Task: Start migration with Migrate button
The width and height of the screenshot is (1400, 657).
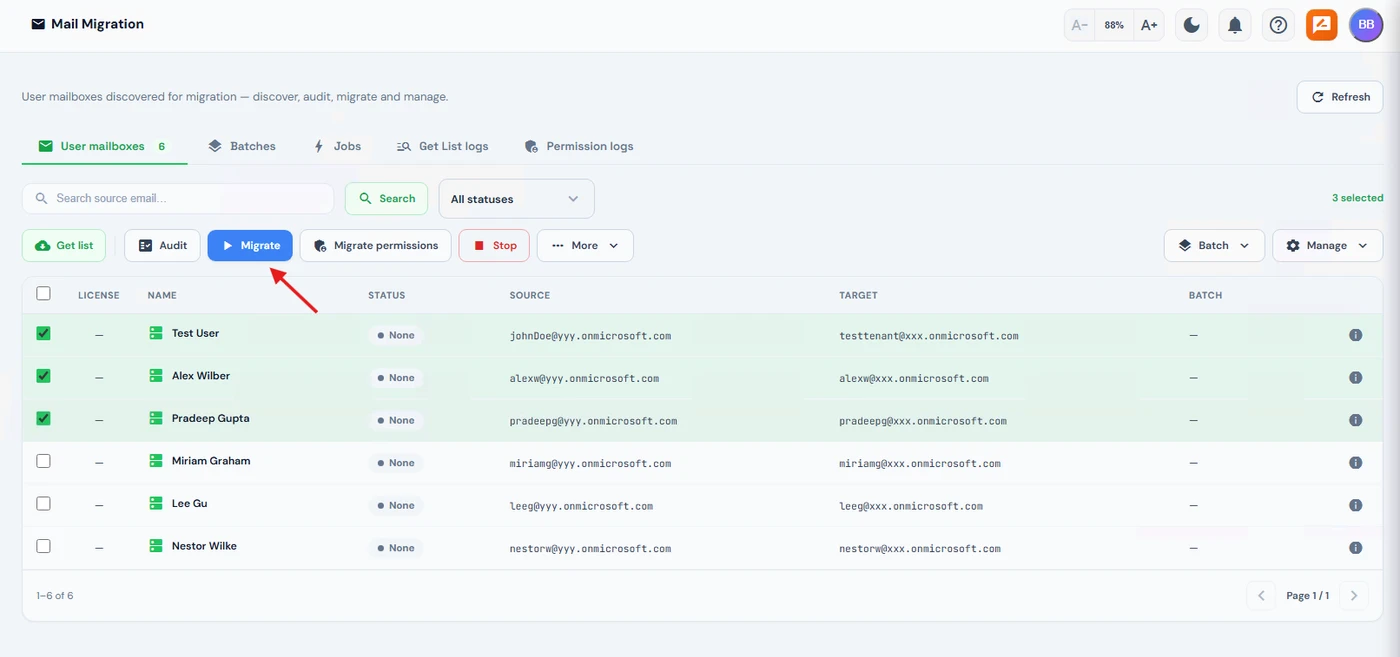Action: 250,246
